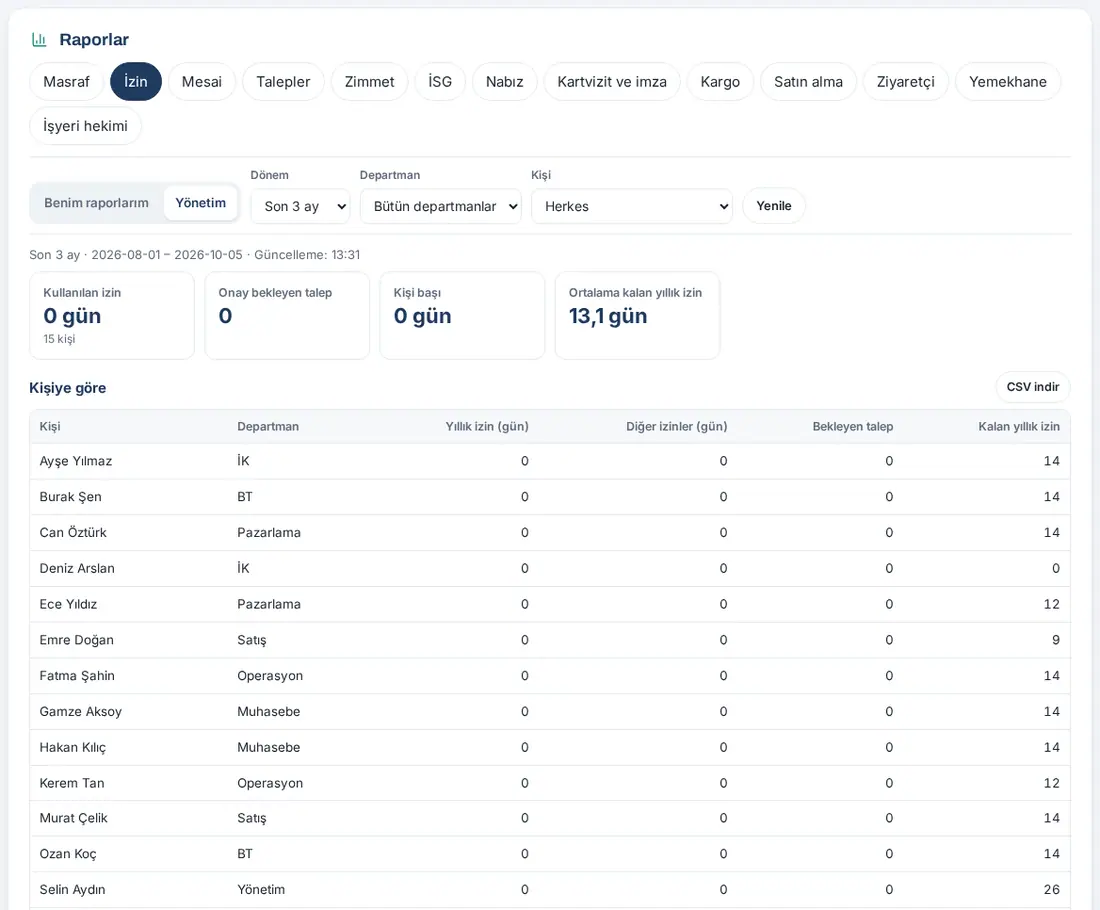Click the Kişi column header
This screenshot has width=1100, height=910.
click(x=50, y=427)
